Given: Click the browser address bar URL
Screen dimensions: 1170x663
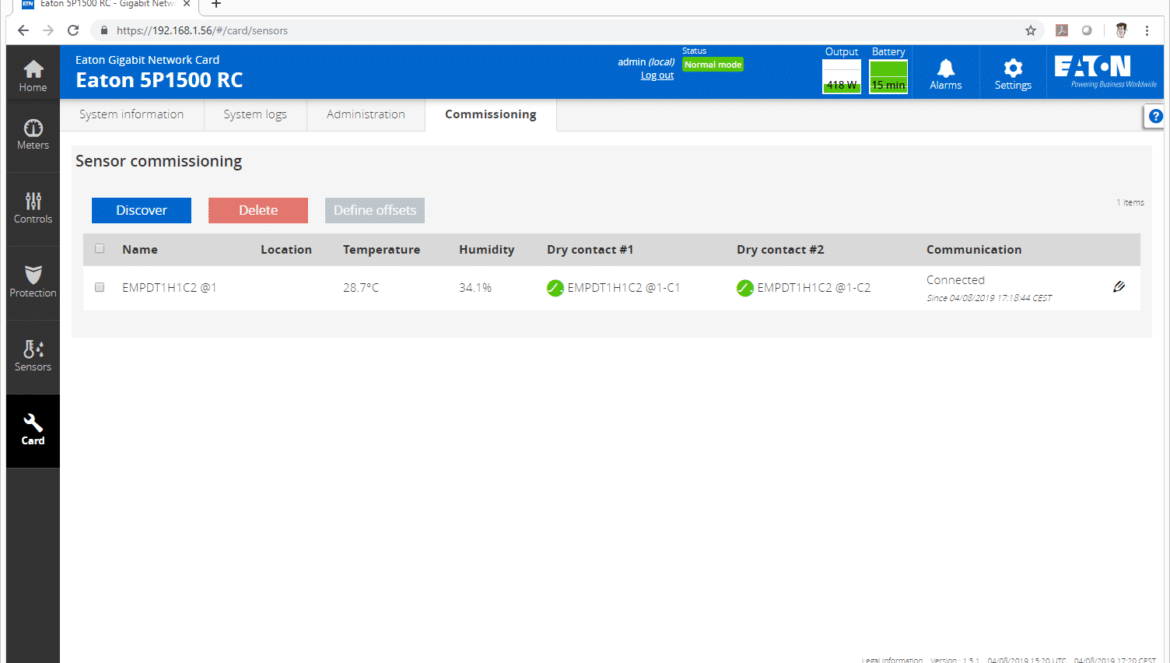Looking at the screenshot, I should click(x=201, y=31).
